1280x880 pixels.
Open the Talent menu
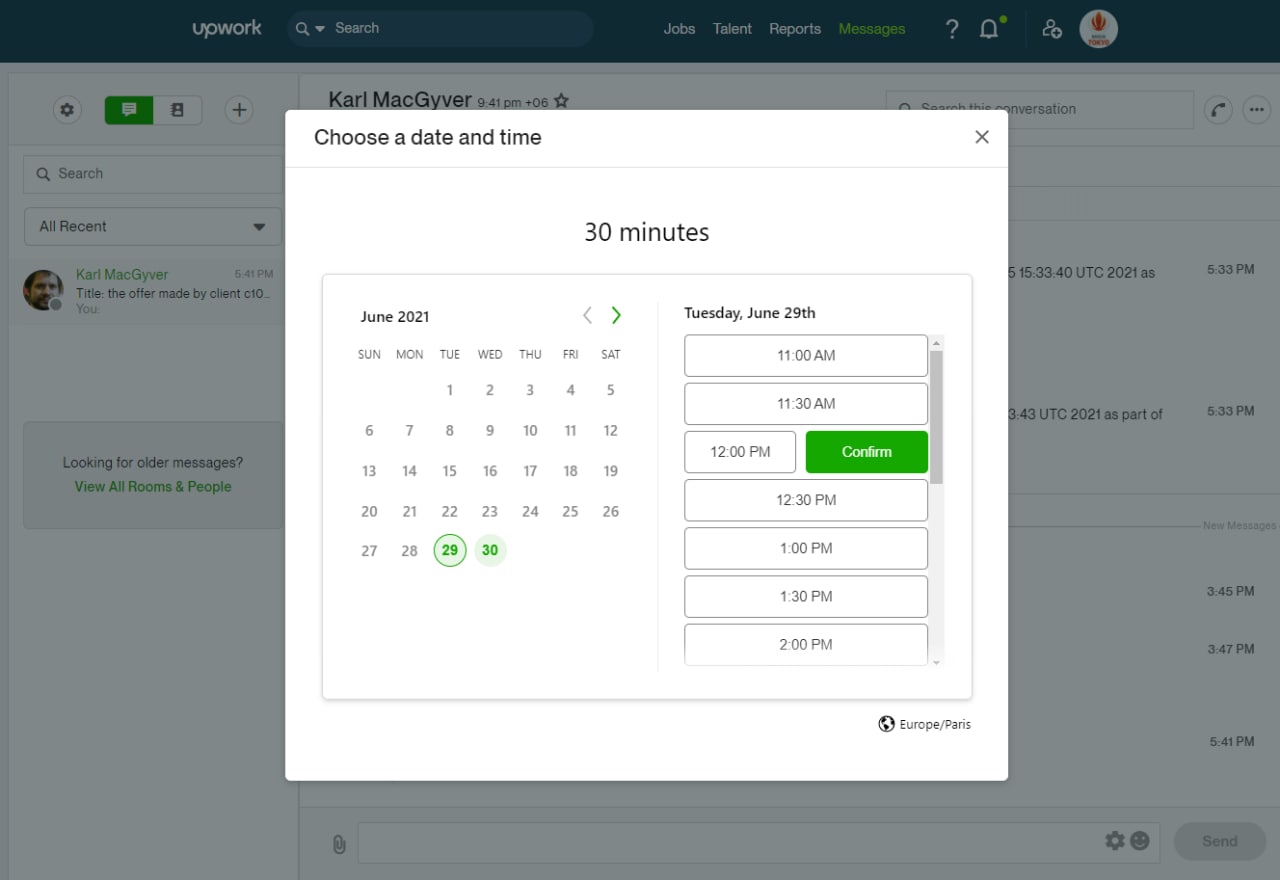point(732,29)
